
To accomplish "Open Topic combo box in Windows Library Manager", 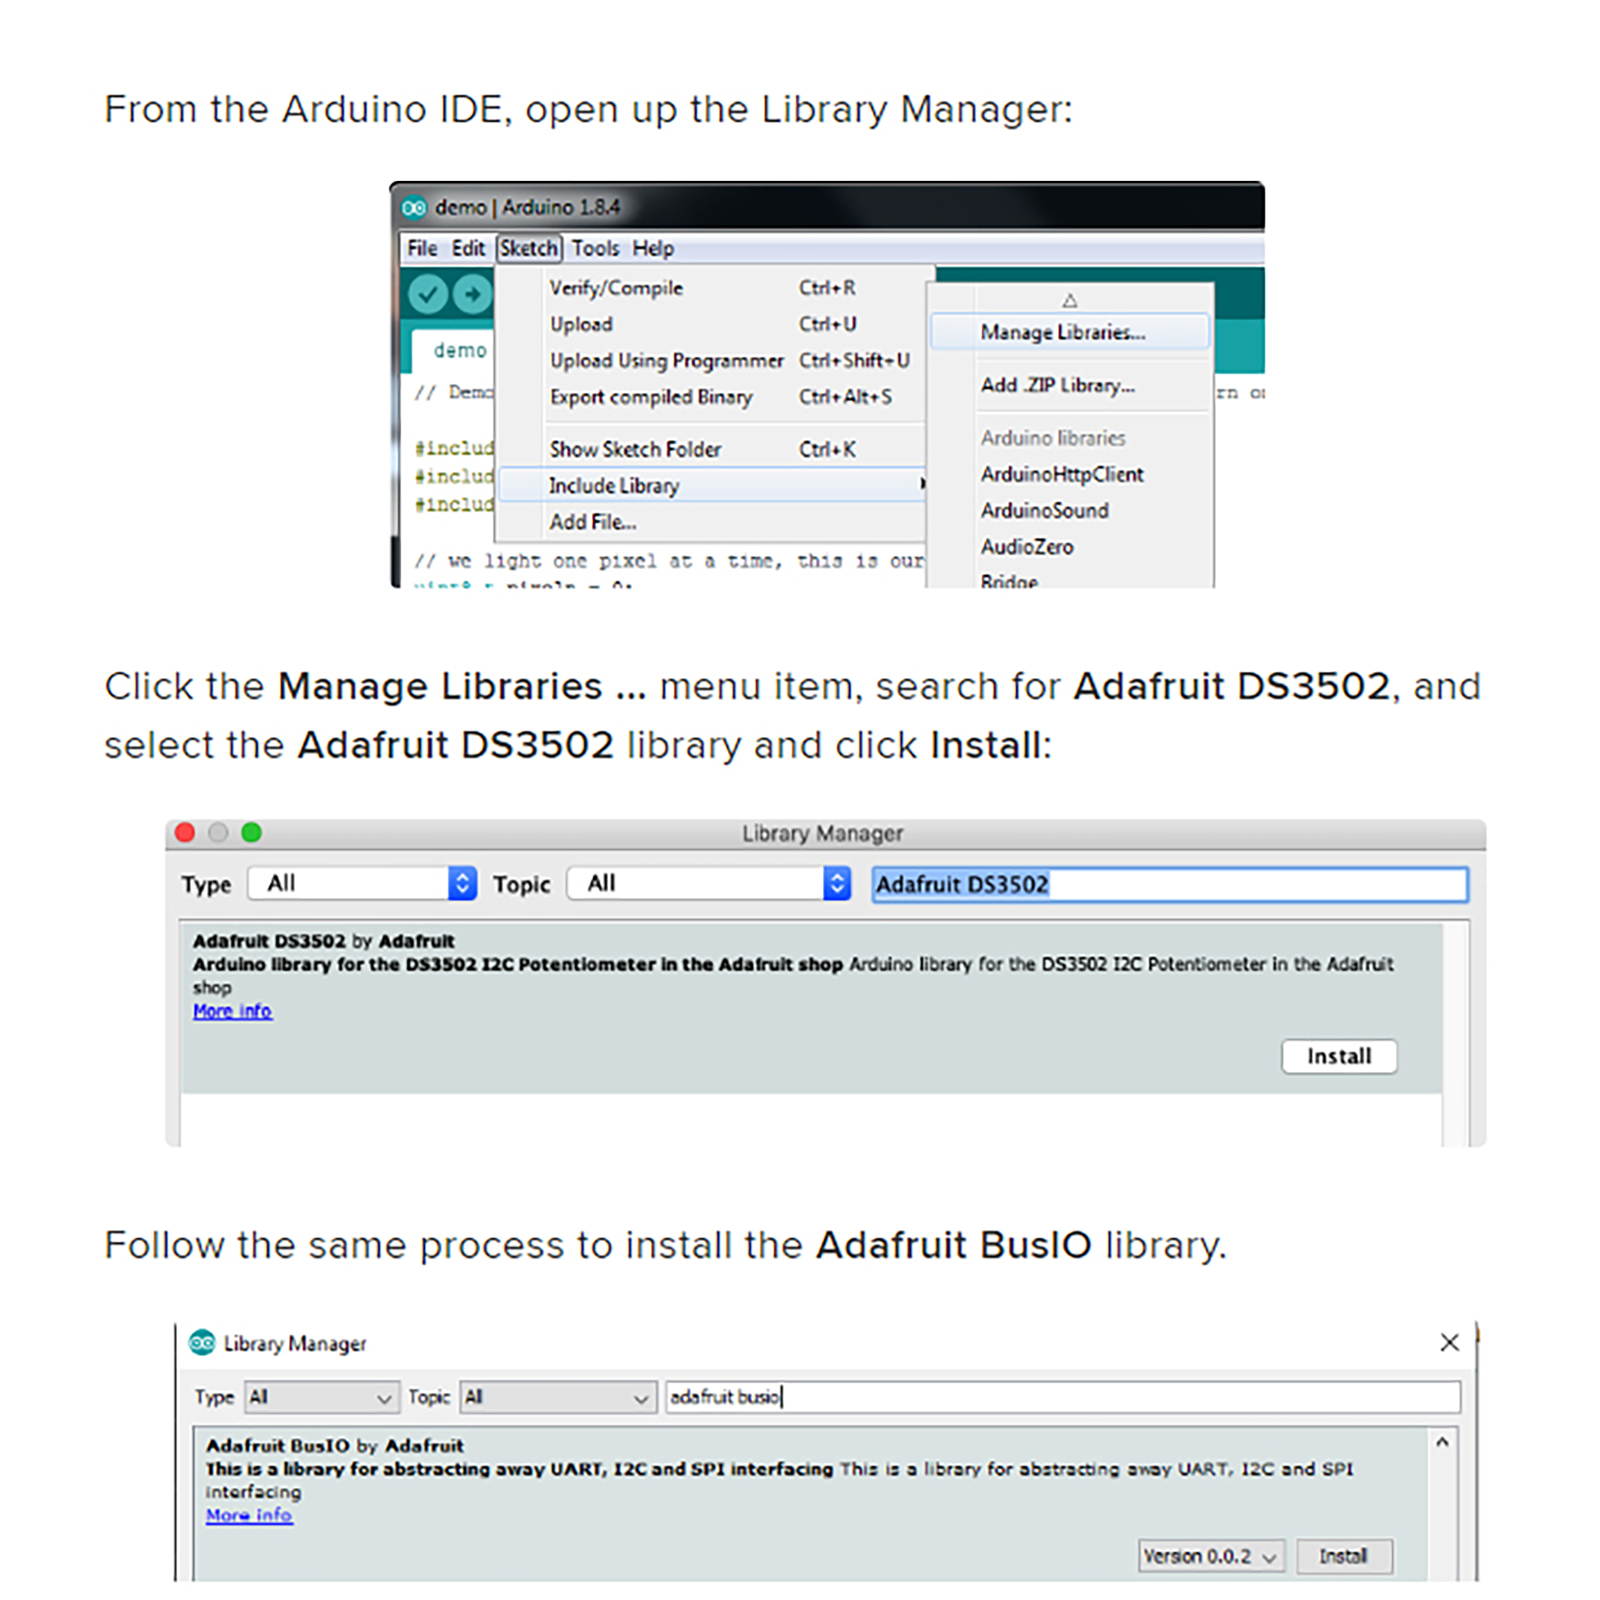I will pyautogui.click(x=558, y=1397).
